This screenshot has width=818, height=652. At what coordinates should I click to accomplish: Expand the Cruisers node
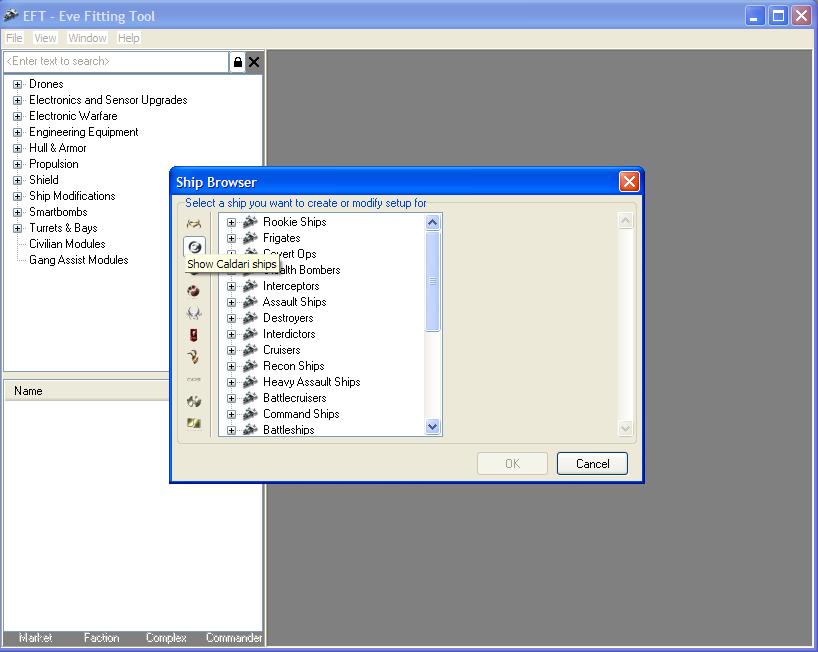coord(231,350)
